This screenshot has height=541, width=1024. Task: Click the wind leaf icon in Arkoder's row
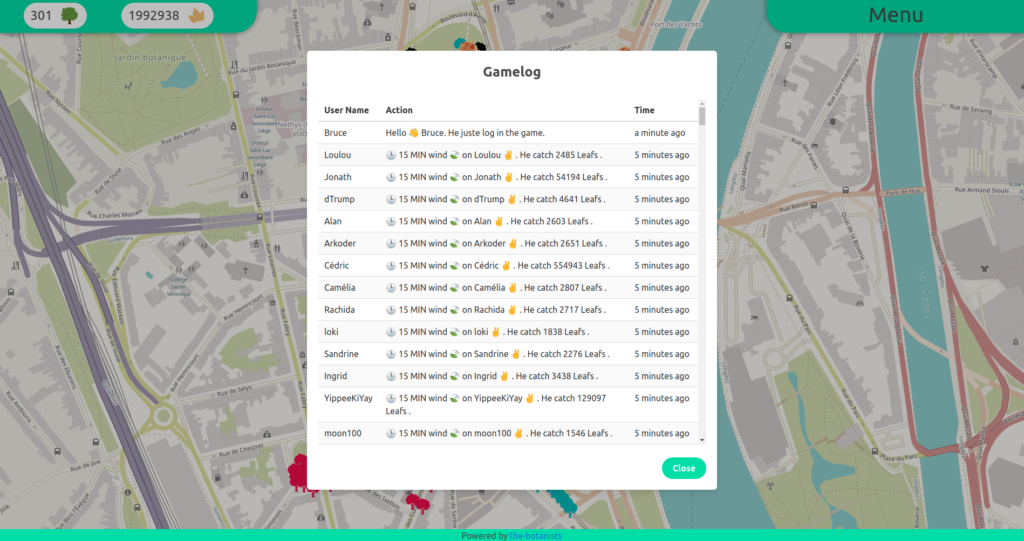point(455,243)
